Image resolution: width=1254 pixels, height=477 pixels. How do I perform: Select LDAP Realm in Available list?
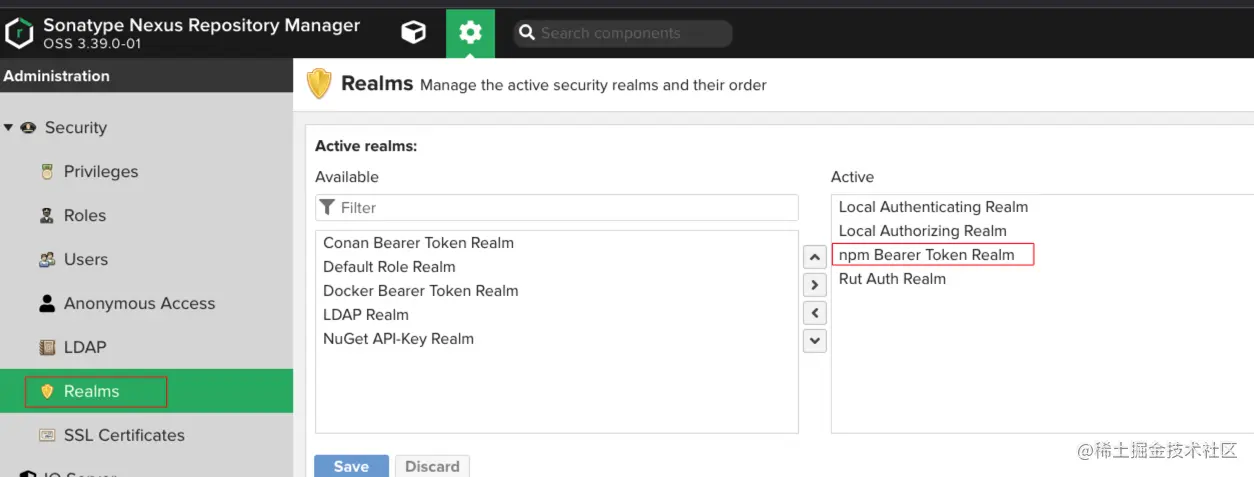tap(557, 315)
